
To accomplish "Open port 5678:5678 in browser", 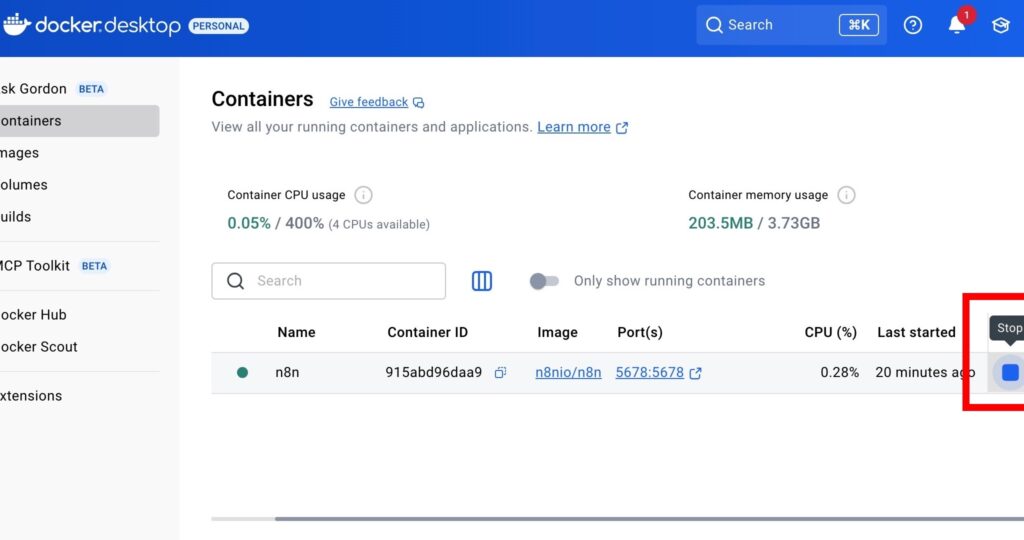I will 650,372.
